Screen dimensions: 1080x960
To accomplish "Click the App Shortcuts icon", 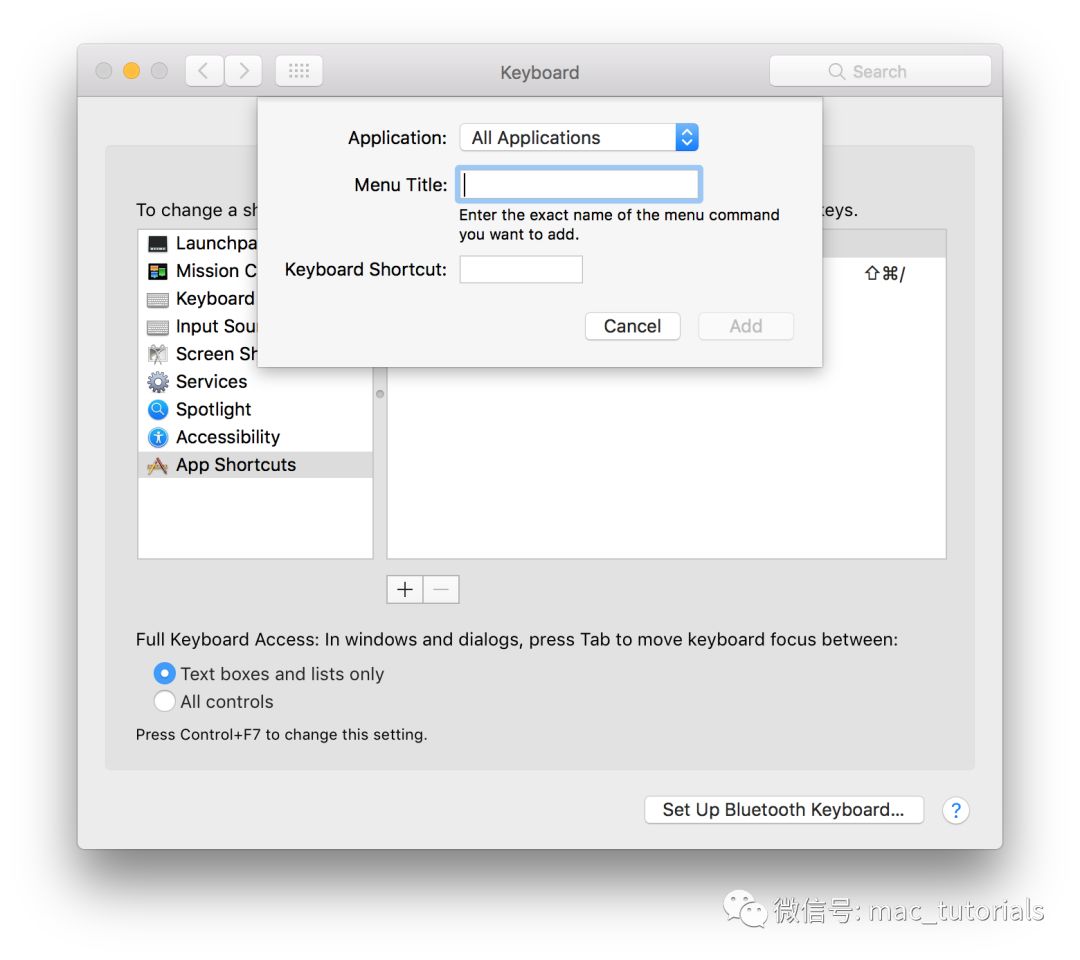I will [x=158, y=465].
